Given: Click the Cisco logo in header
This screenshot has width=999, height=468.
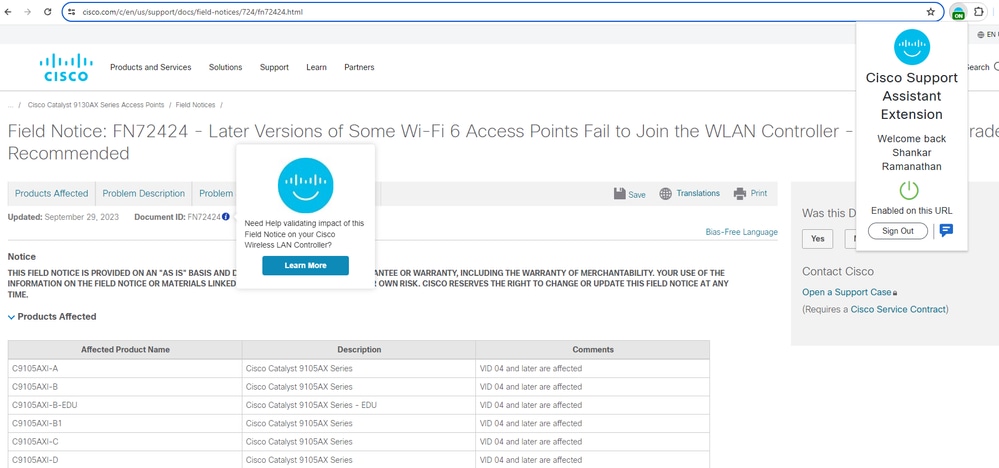Looking at the screenshot, I should tap(66, 67).
